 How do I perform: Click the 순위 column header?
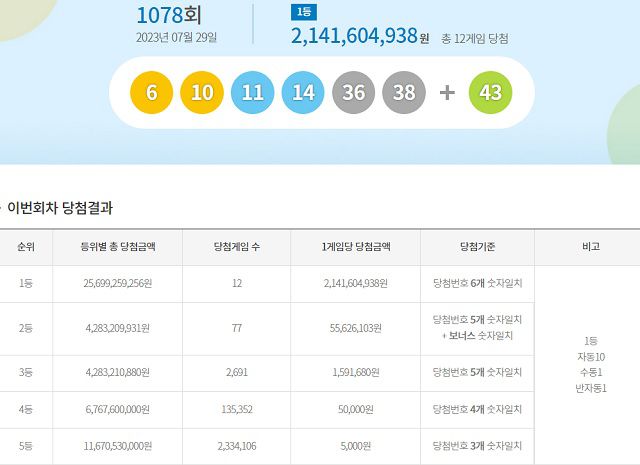[x=24, y=247]
